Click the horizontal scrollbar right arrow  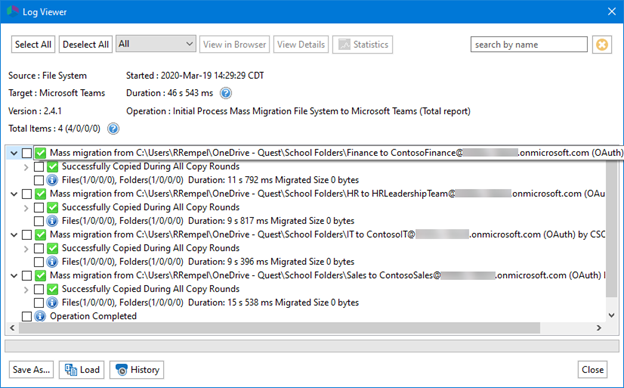pos(599,328)
